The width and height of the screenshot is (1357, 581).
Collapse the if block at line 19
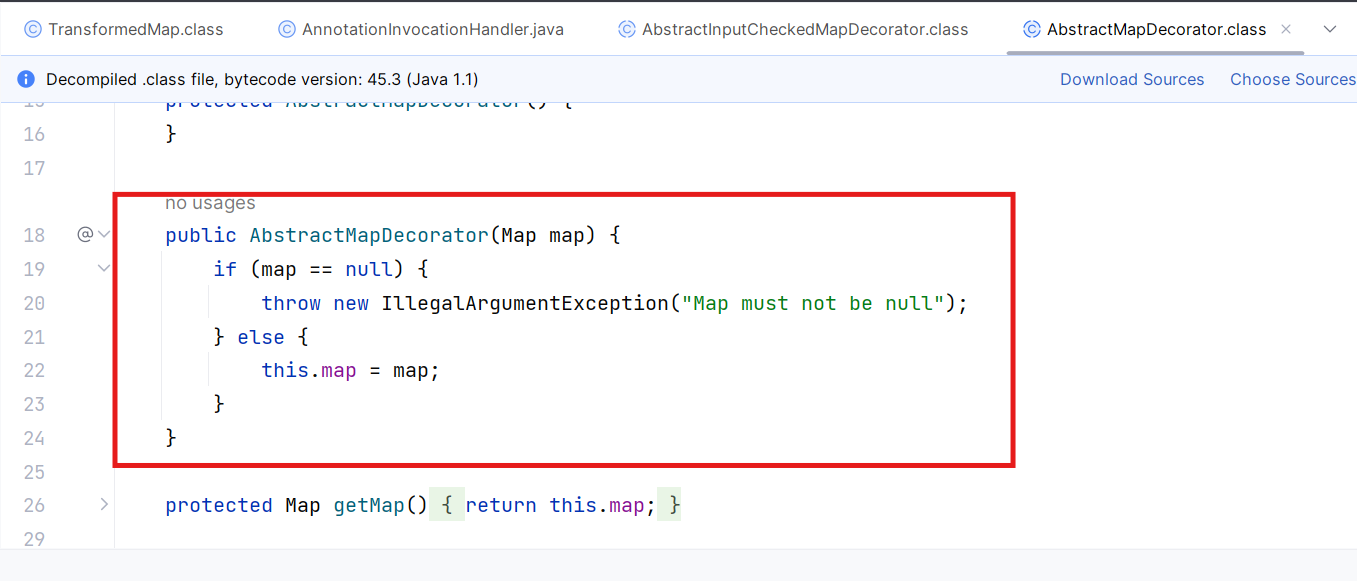click(x=104, y=268)
